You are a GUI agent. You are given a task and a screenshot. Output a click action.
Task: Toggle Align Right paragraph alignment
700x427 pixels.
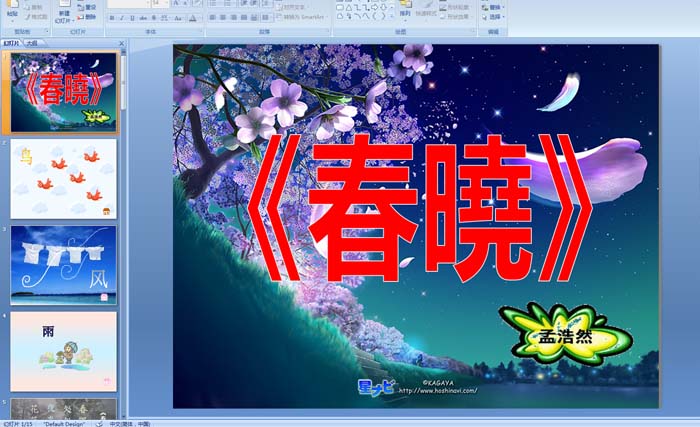click(x=233, y=17)
